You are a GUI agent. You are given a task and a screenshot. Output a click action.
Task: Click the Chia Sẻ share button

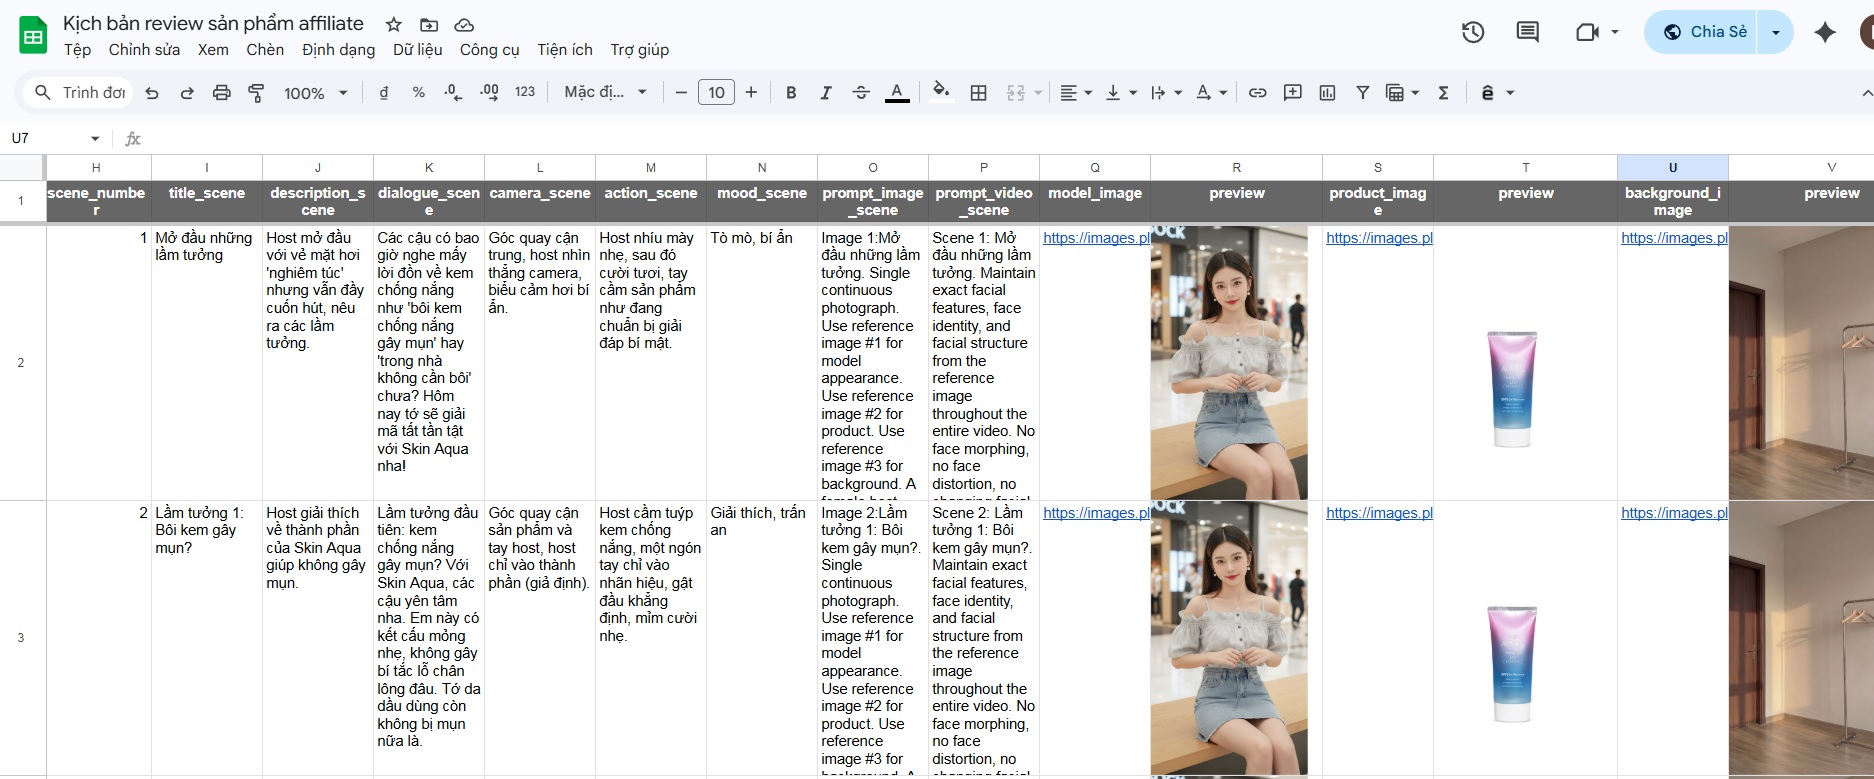pos(1704,32)
